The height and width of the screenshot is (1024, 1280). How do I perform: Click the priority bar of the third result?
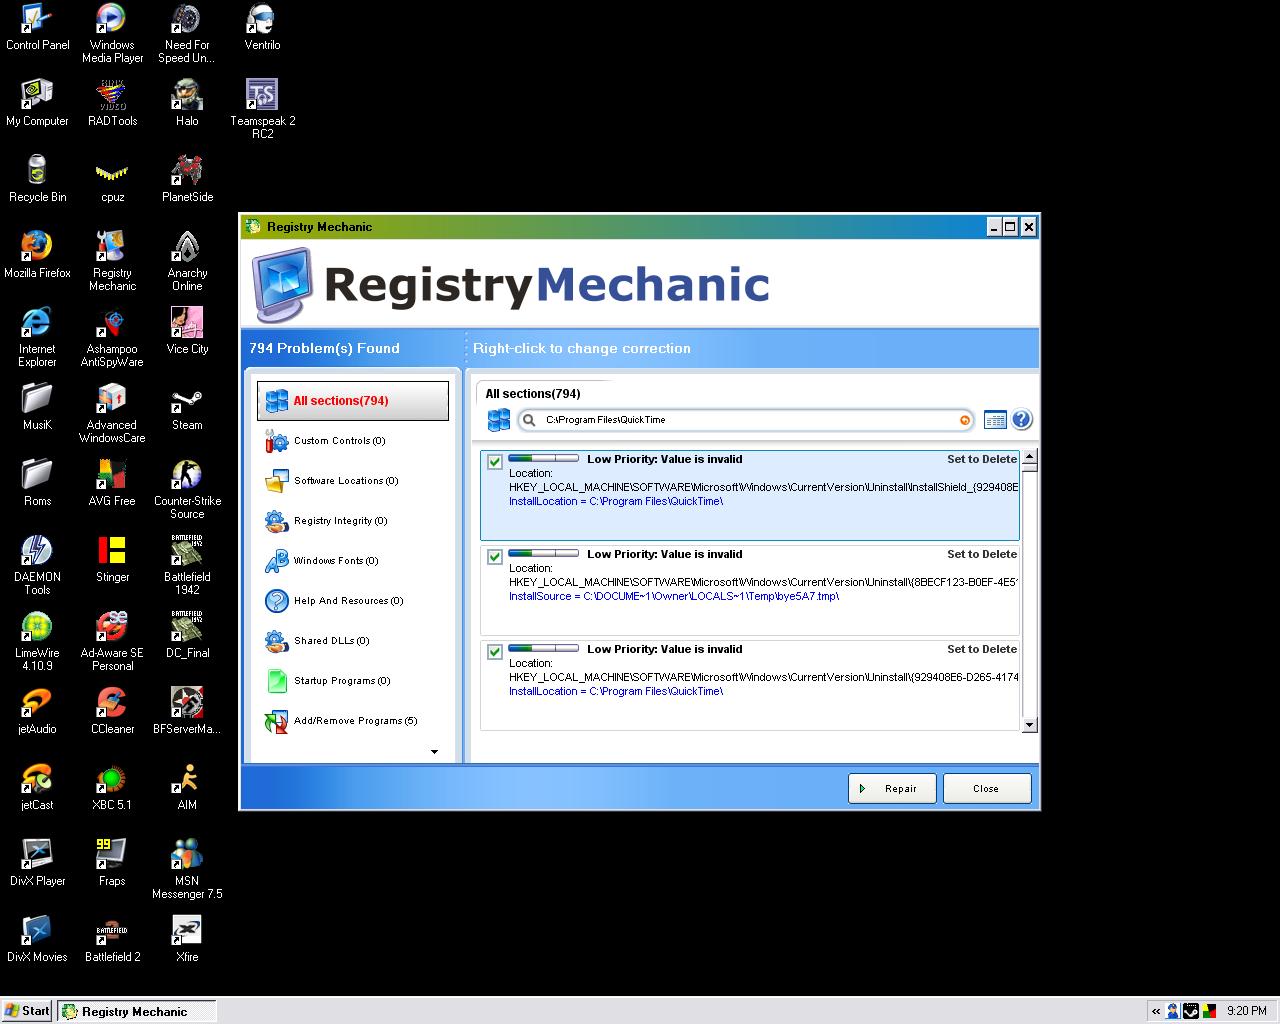[543, 648]
